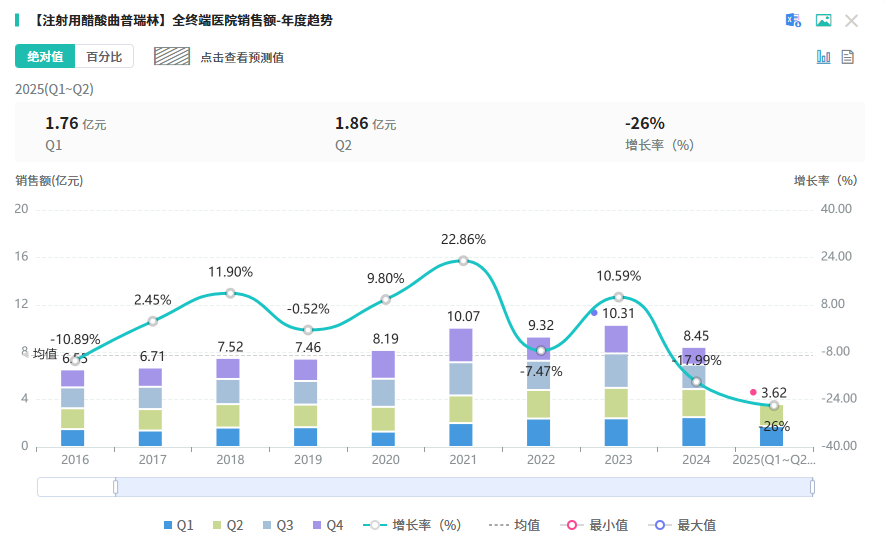Click 点击查看预测值 link
The image size is (885, 546).
click(242, 58)
